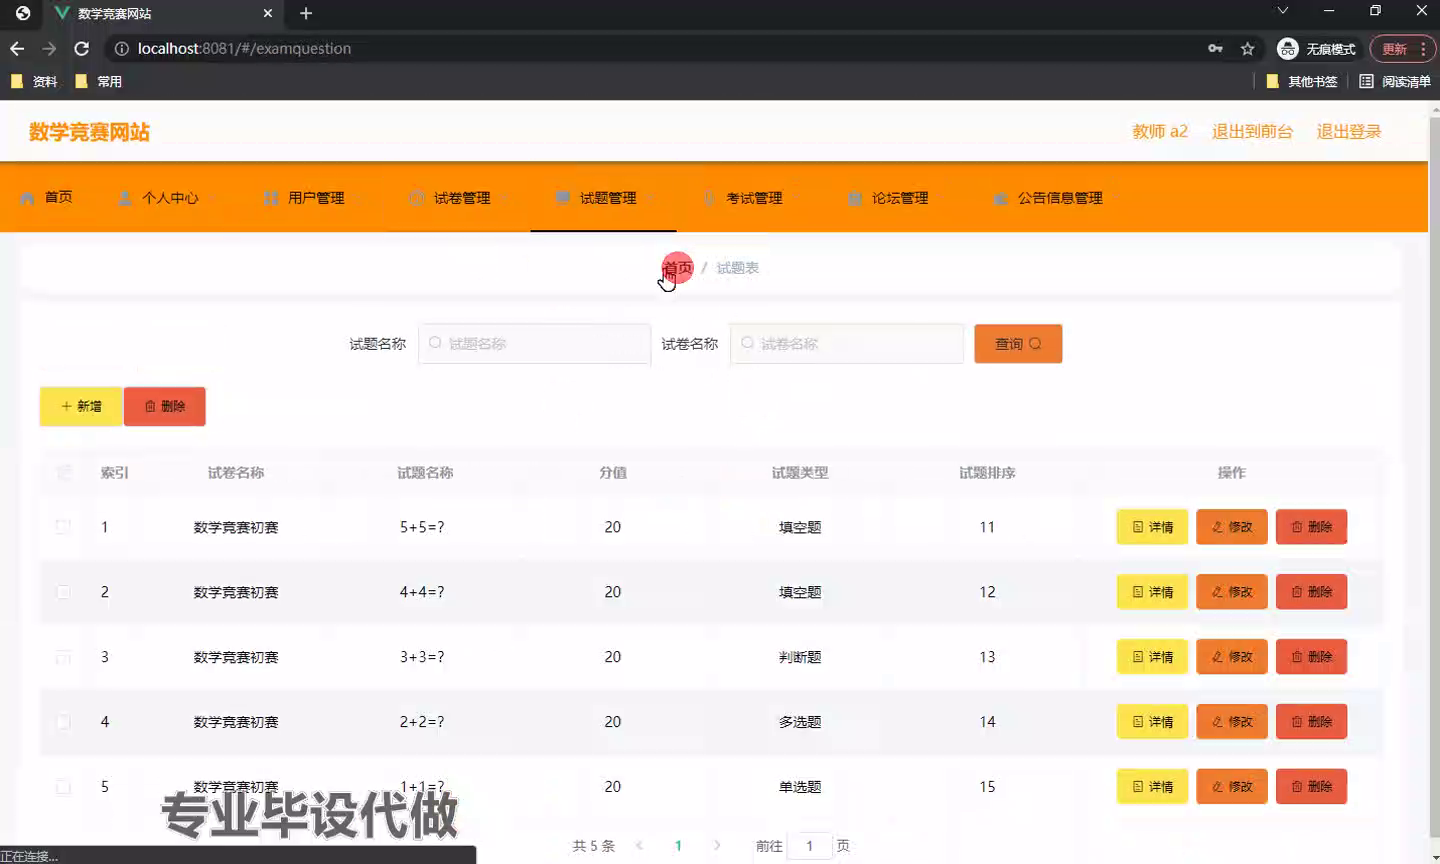Focus the 试卷名称 search field
This screenshot has height=864, width=1440.
pos(846,343)
